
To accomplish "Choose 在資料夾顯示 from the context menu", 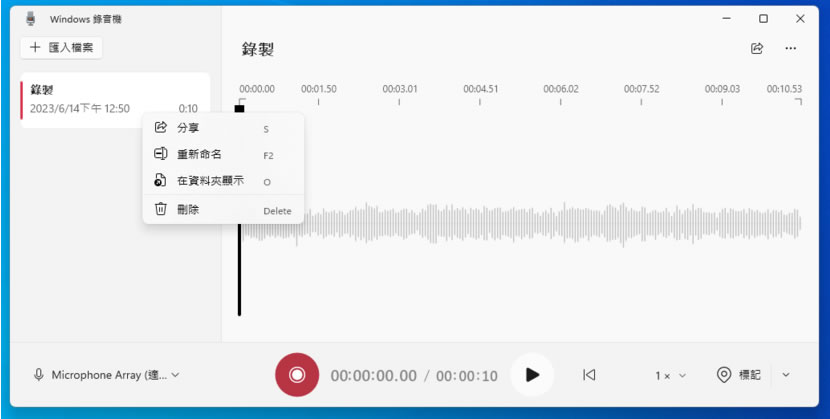I will 223,181.
